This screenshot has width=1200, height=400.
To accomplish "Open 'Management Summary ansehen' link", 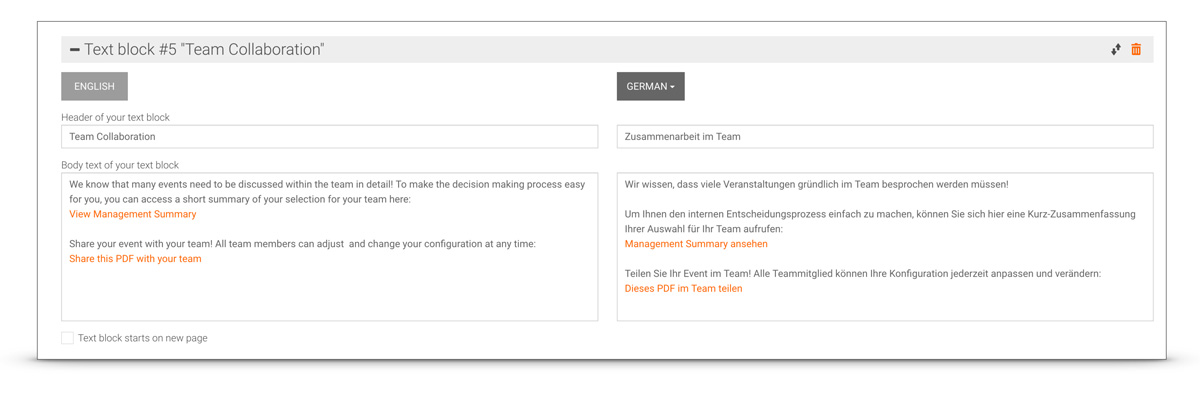I will coord(696,244).
